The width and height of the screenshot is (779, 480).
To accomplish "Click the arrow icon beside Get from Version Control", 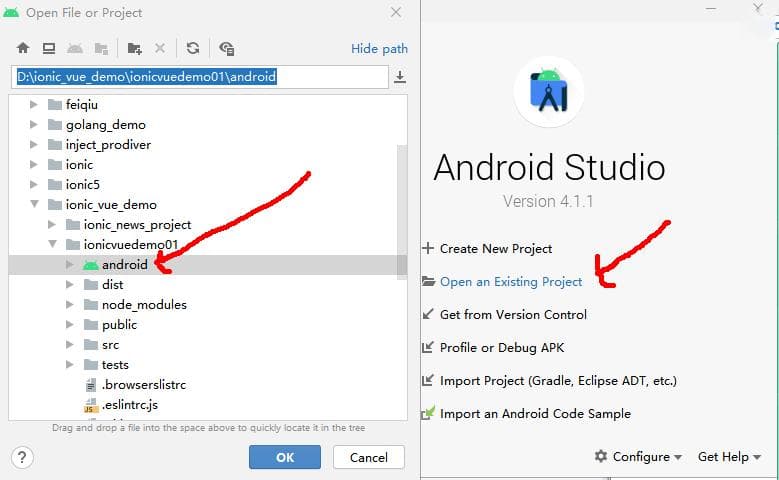I will click(x=428, y=314).
